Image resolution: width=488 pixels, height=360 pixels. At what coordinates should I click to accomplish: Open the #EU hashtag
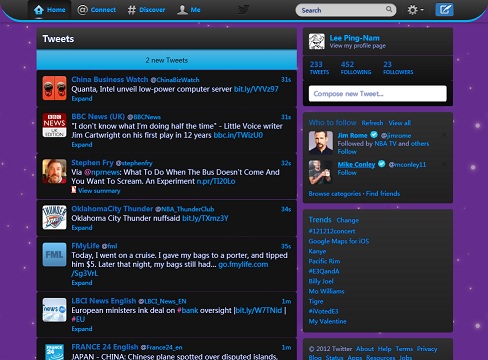(78, 319)
